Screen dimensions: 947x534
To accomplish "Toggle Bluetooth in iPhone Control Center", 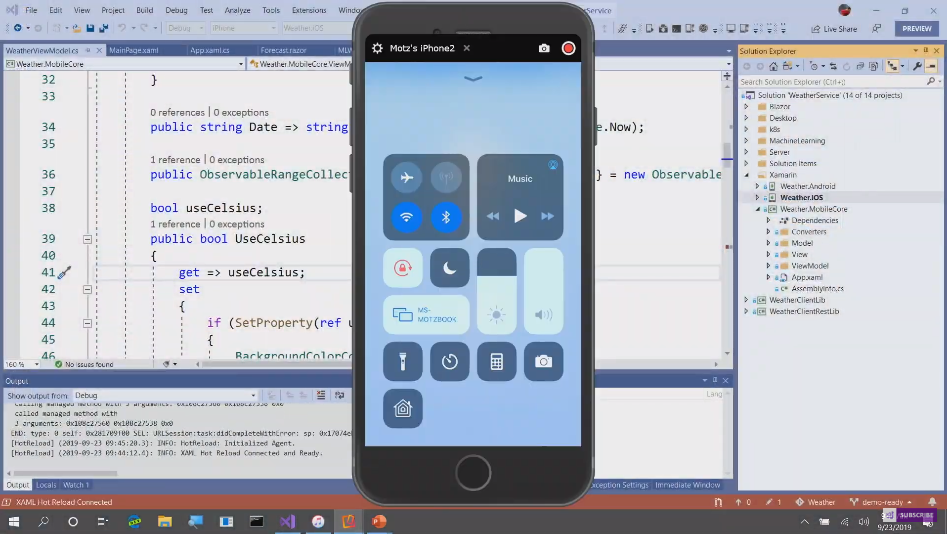I will coord(446,217).
